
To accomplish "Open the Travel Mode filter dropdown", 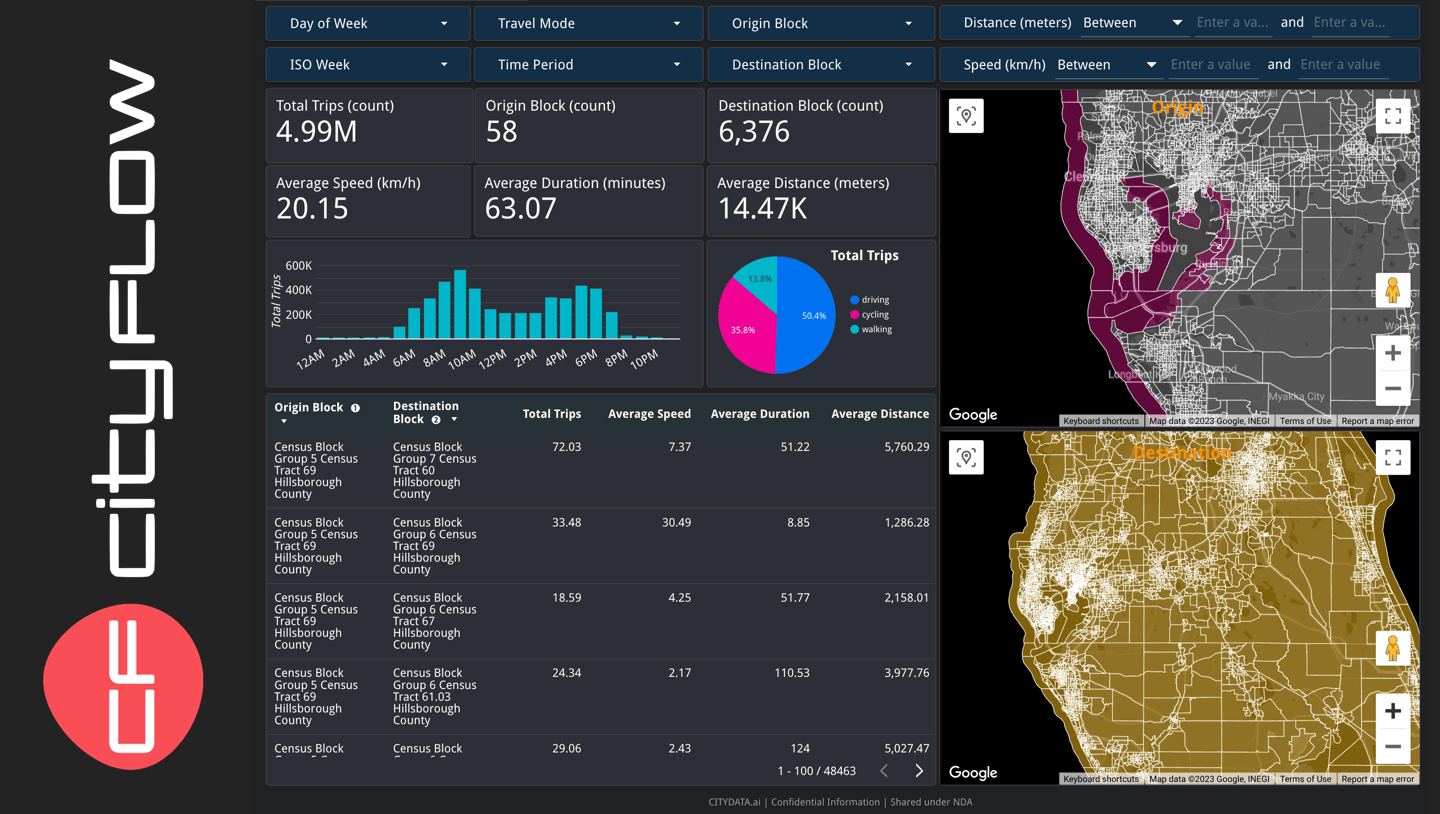I will click(588, 23).
